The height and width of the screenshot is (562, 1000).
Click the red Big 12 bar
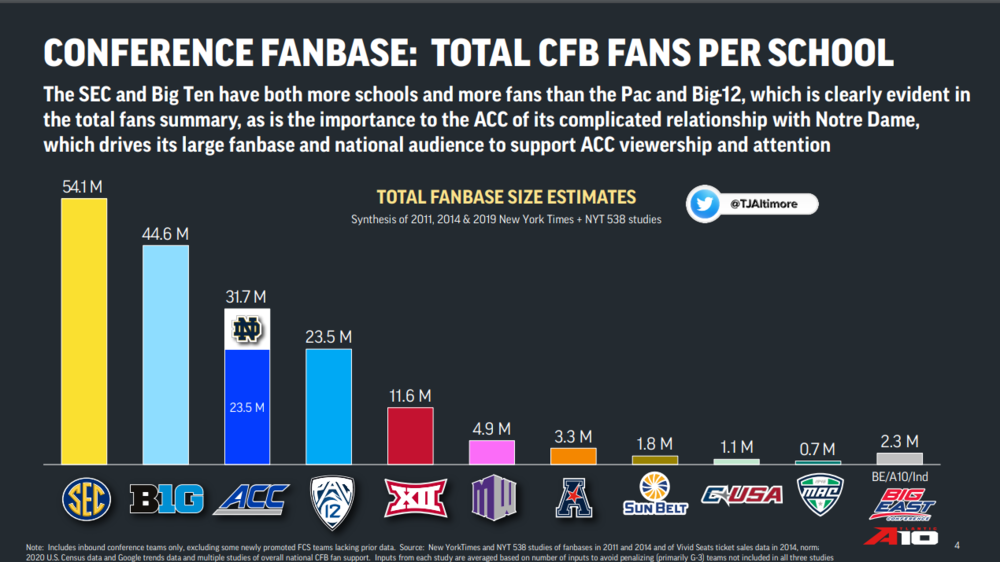coord(410,435)
